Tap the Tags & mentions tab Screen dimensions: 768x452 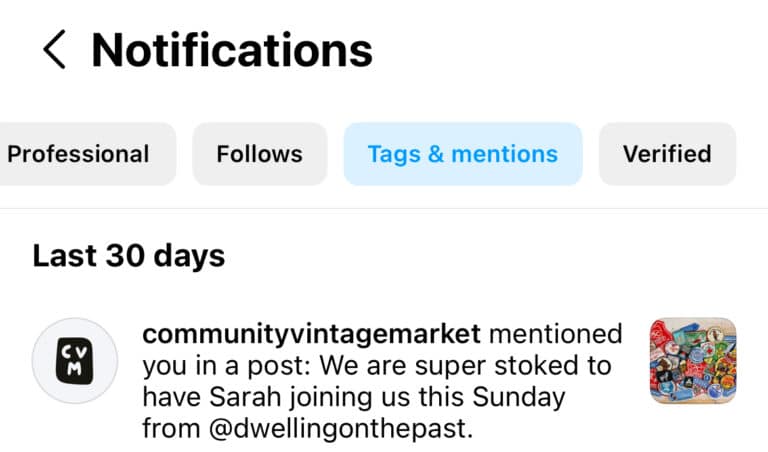[462, 154]
